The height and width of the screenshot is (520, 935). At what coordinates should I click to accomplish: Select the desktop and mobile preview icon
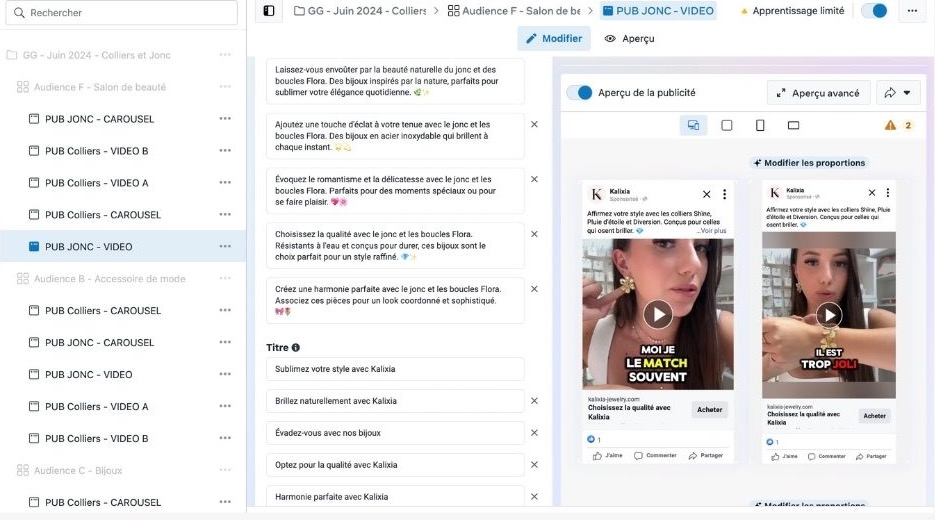pyautogui.click(x=693, y=125)
